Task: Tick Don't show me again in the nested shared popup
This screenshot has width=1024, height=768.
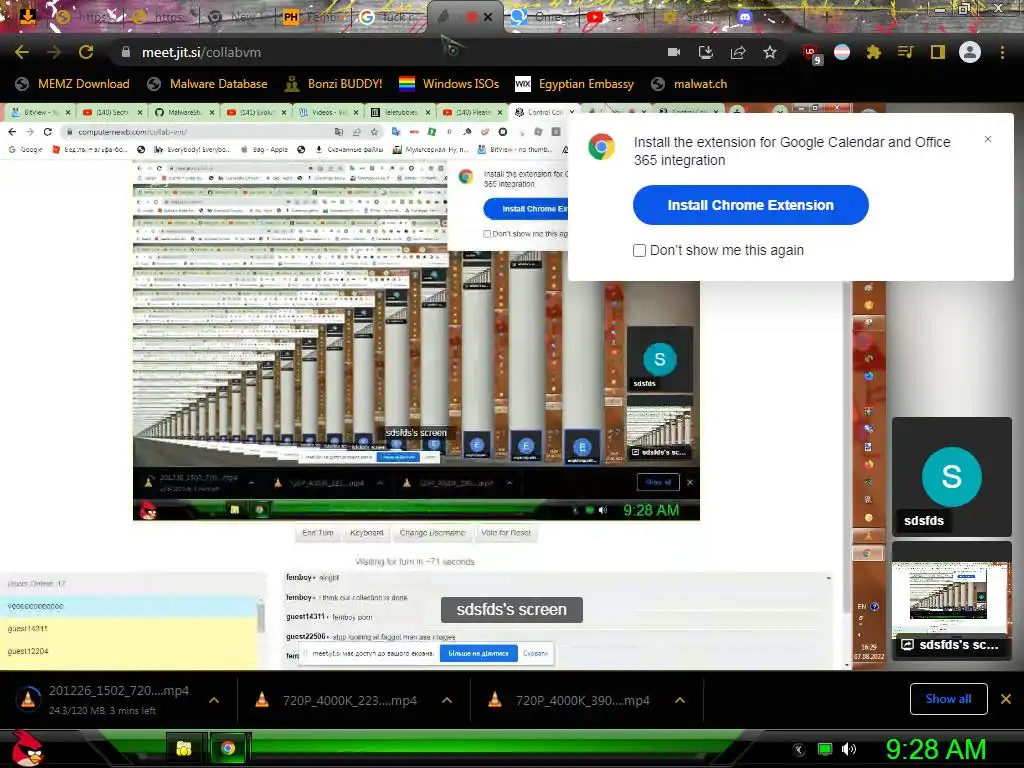Action: [487, 234]
